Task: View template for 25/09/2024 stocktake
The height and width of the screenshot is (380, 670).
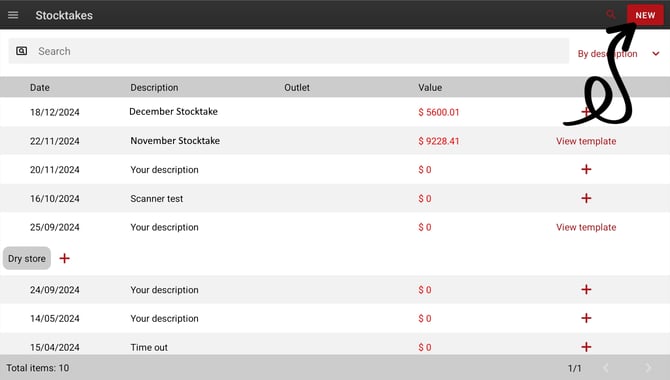Action: 586,227
